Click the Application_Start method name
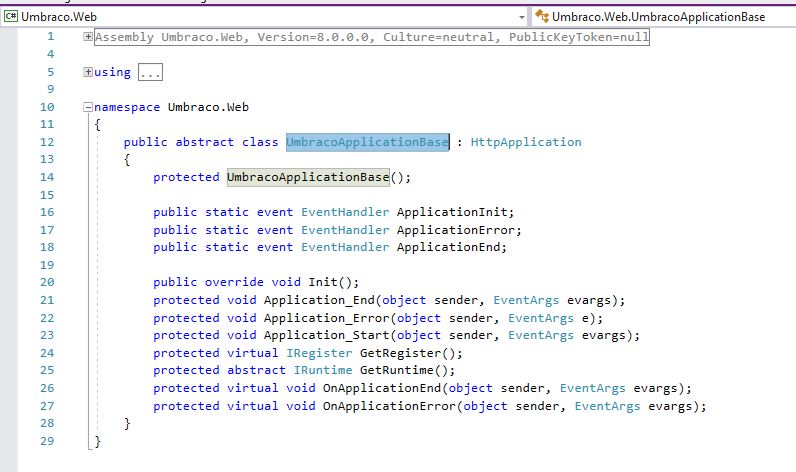This screenshot has height=472, width=796. [326, 335]
